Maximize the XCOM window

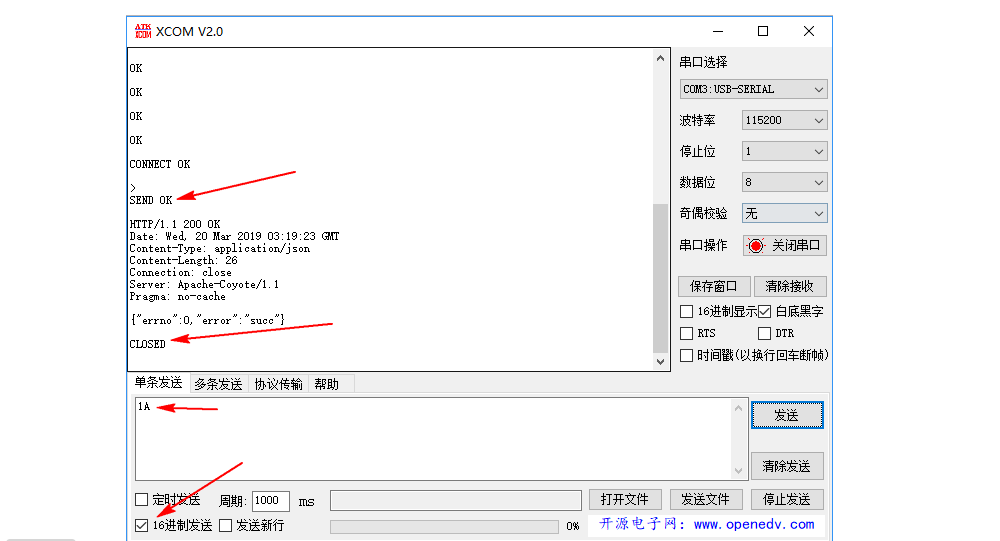point(763,31)
